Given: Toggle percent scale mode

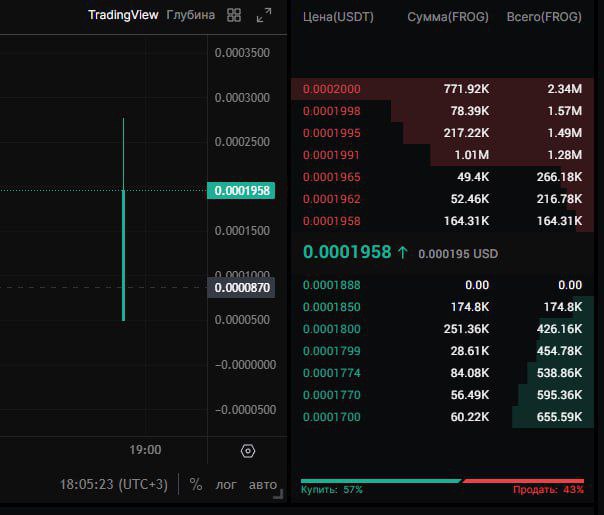Looking at the screenshot, I should (196, 484).
